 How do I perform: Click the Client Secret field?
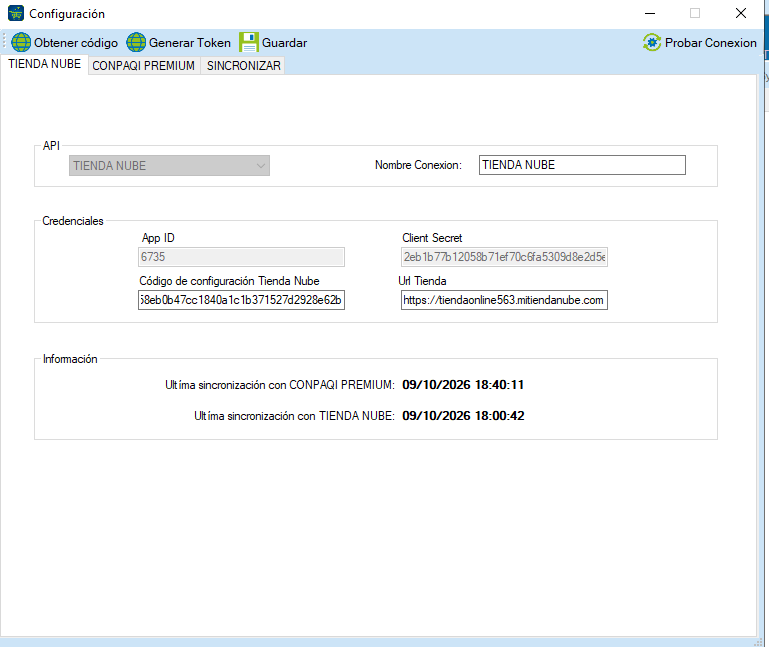[x=504, y=257]
